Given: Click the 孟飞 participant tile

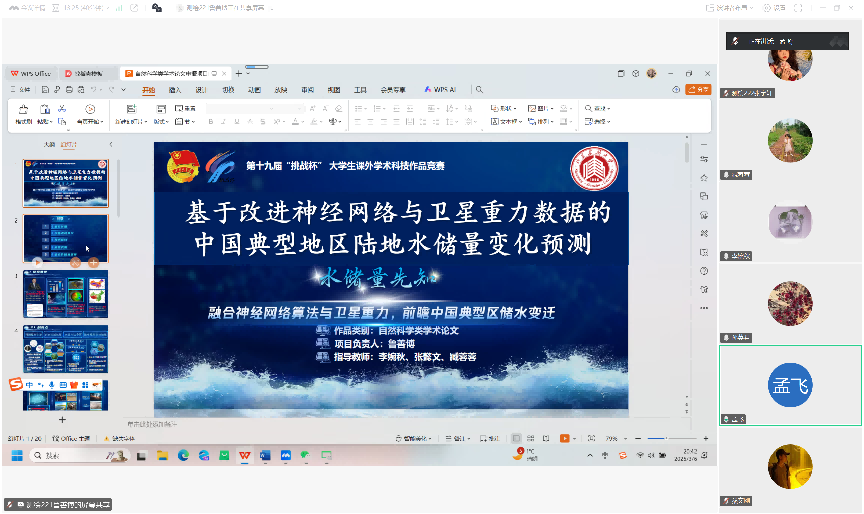Looking at the screenshot, I should [790, 385].
